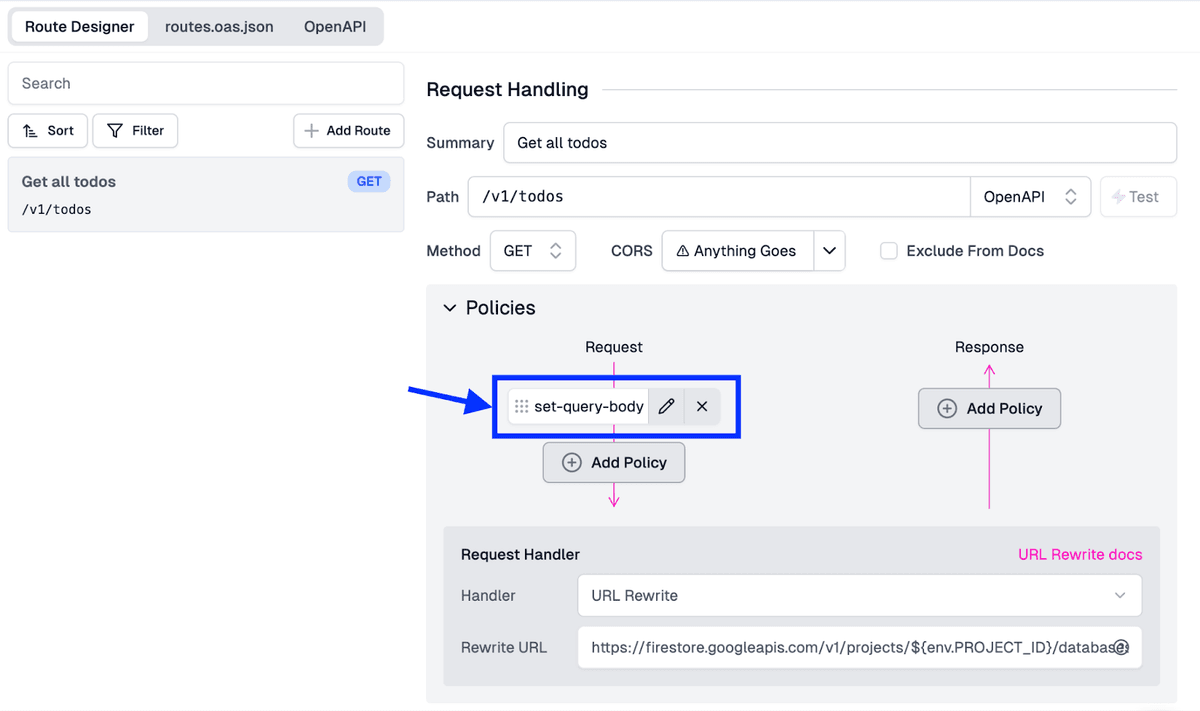Image resolution: width=1200 pixels, height=711 pixels.
Task: Switch to the OpenAPI tab
Action: pos(335,27)
